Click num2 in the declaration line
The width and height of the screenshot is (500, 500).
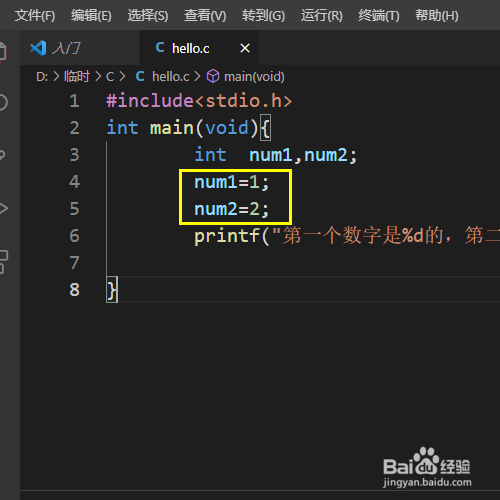click(x=326, y=155)
